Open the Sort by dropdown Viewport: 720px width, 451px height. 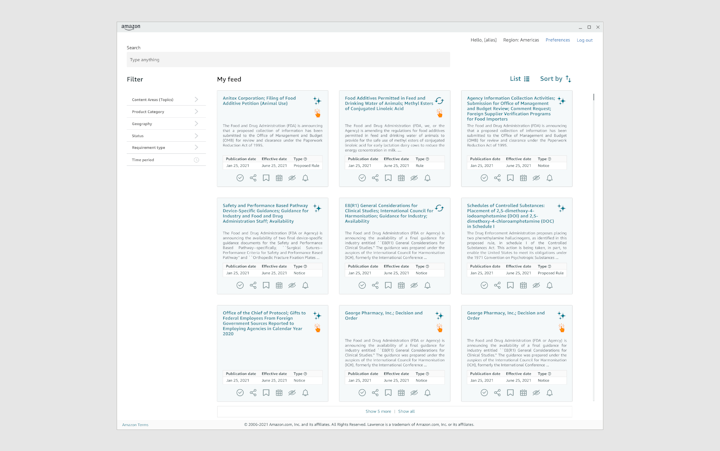pos(555,79)
